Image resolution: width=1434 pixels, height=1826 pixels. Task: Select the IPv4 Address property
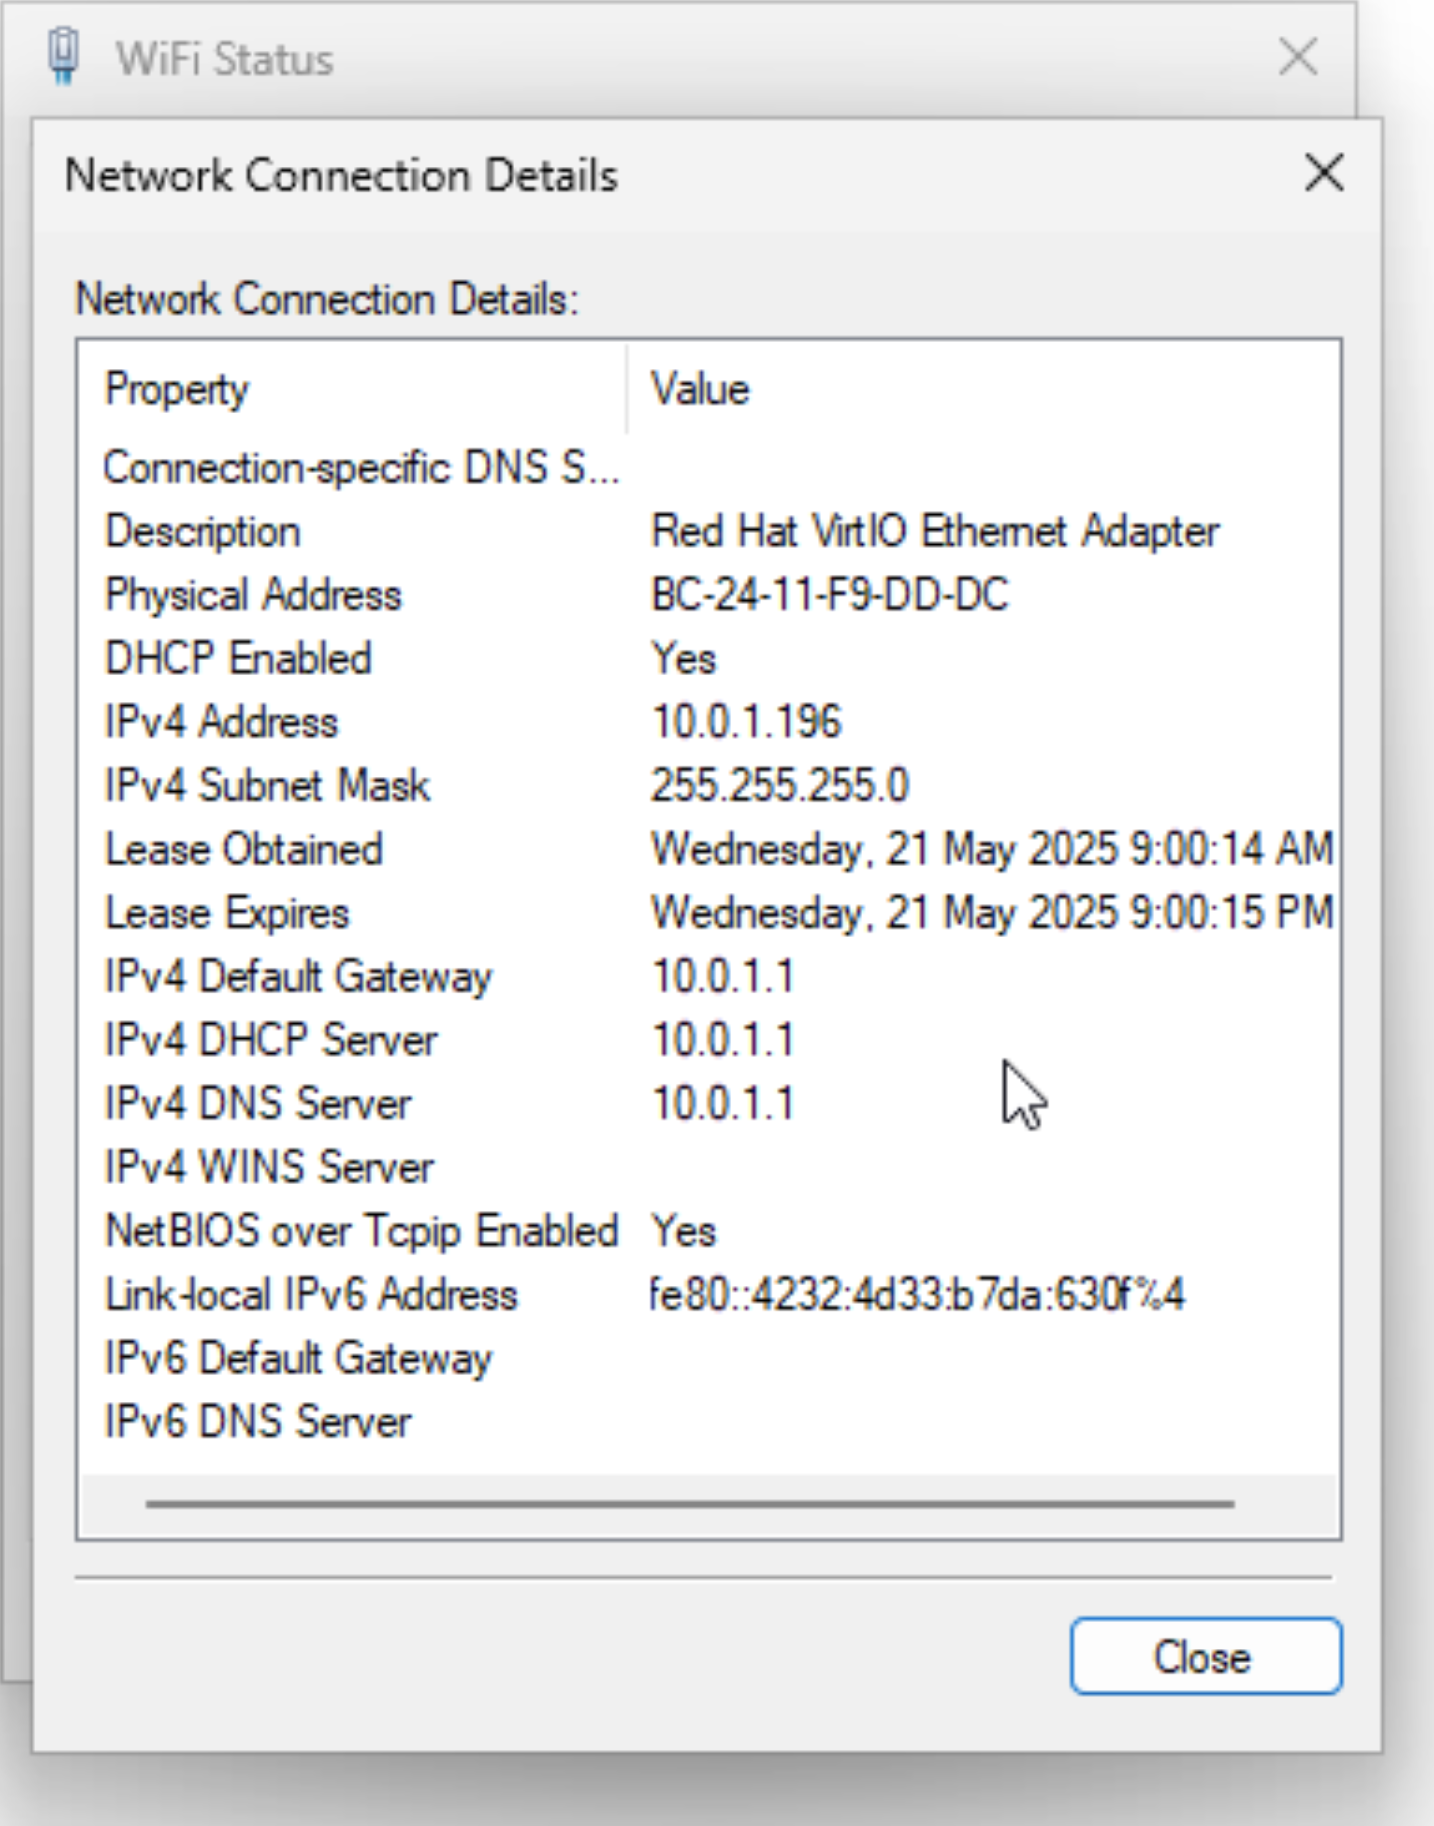[x=221, y=722]
